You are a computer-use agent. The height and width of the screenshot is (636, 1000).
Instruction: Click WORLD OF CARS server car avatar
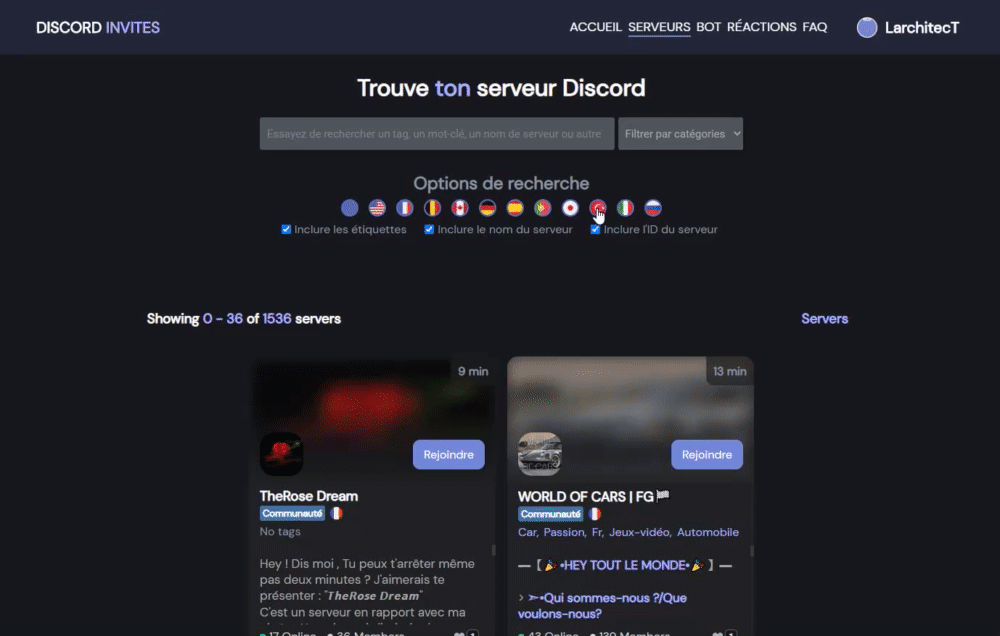coord(540,454)
